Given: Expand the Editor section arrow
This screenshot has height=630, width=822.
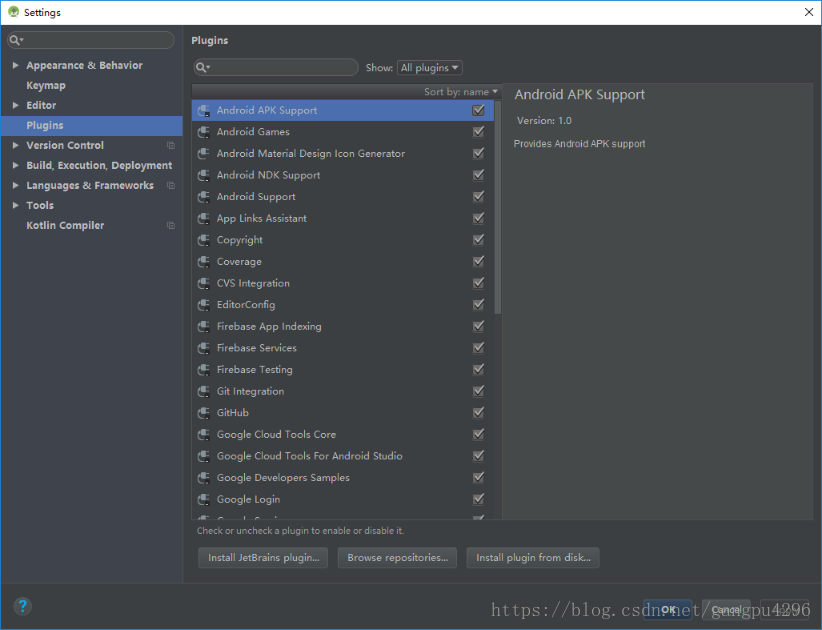Looking at the screenshot, I should 15,105.
